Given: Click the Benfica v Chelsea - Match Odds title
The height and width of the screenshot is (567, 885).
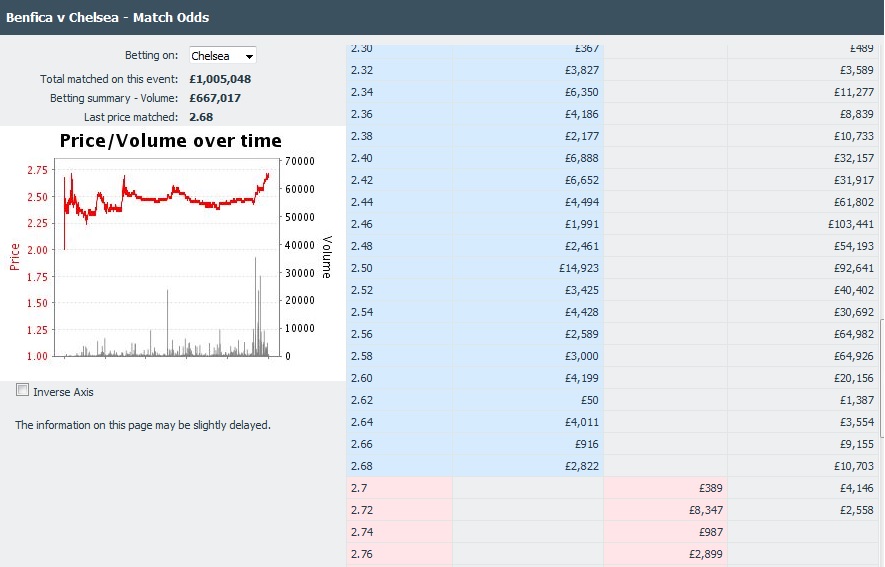Looking at the screenshot, I should pos(107,17).
